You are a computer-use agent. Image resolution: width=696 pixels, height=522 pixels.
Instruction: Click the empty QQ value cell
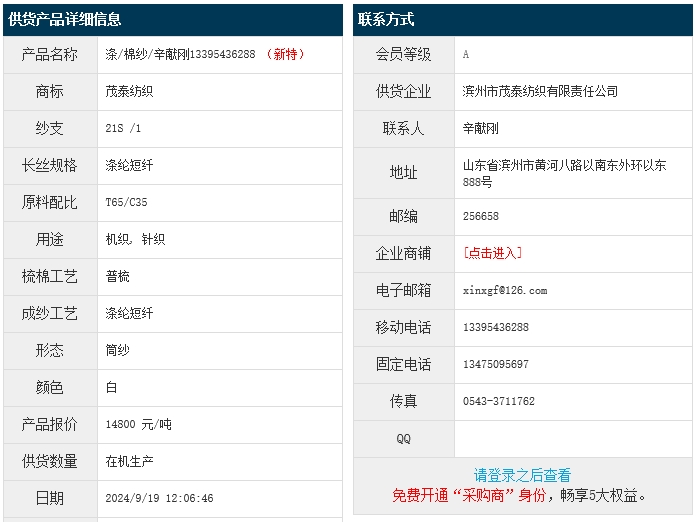(x=572, y=438)
